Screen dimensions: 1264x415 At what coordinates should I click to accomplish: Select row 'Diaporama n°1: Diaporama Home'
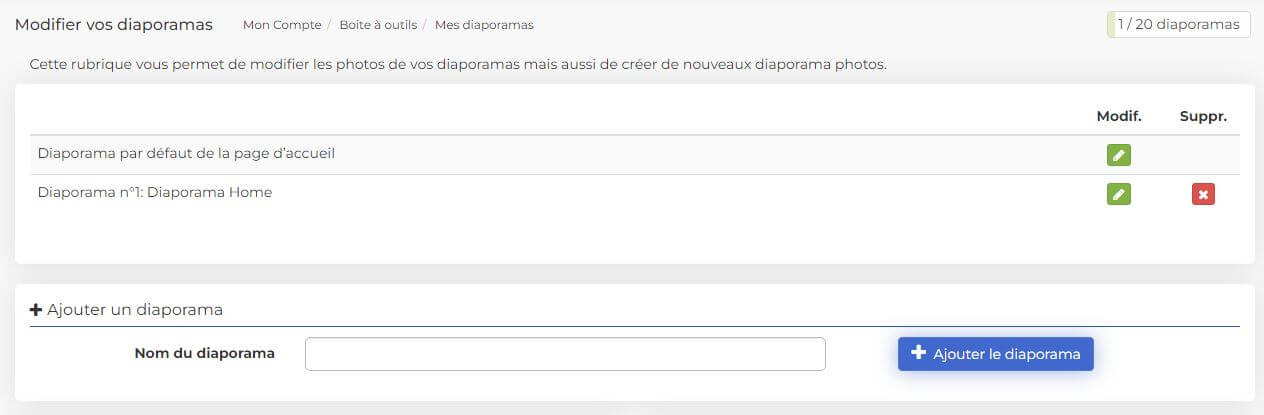pyautogui.click(x=635, y=194)
